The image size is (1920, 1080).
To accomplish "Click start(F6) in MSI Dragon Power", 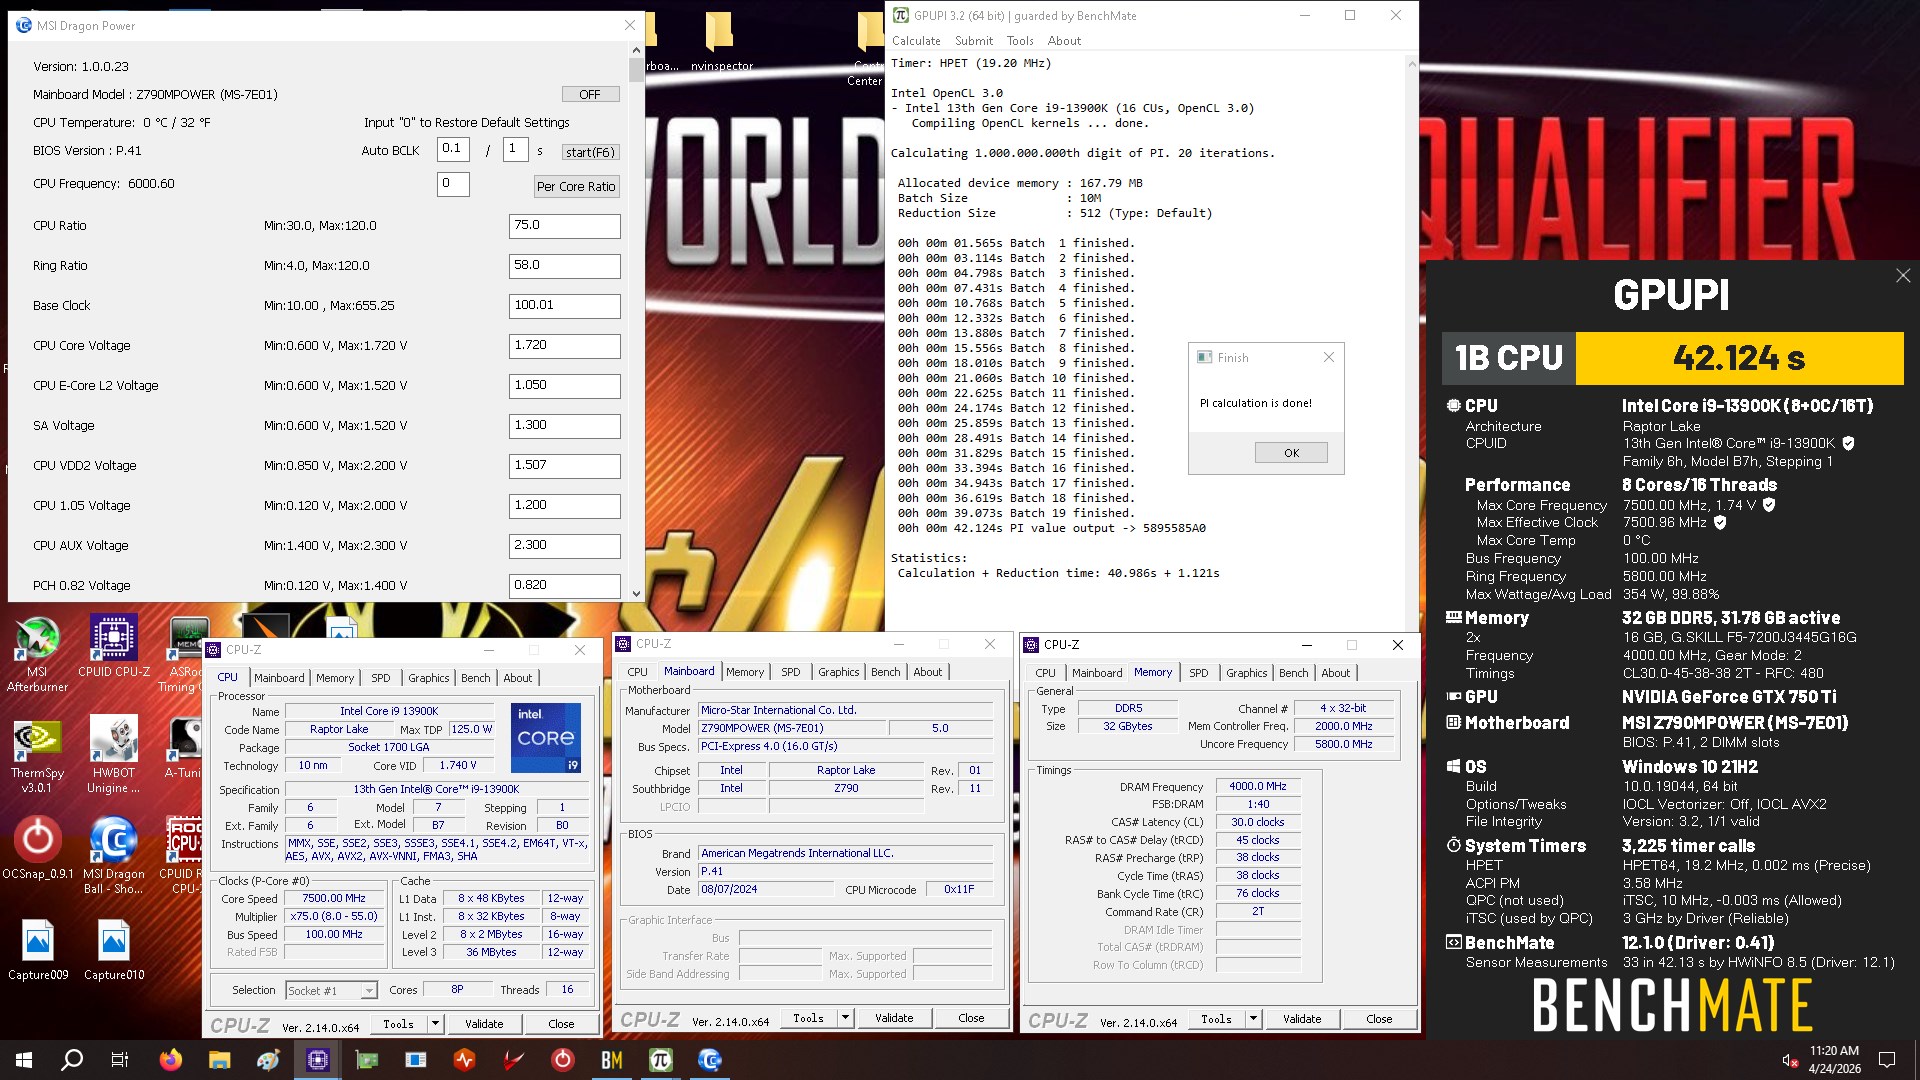I will pos(590,152).
